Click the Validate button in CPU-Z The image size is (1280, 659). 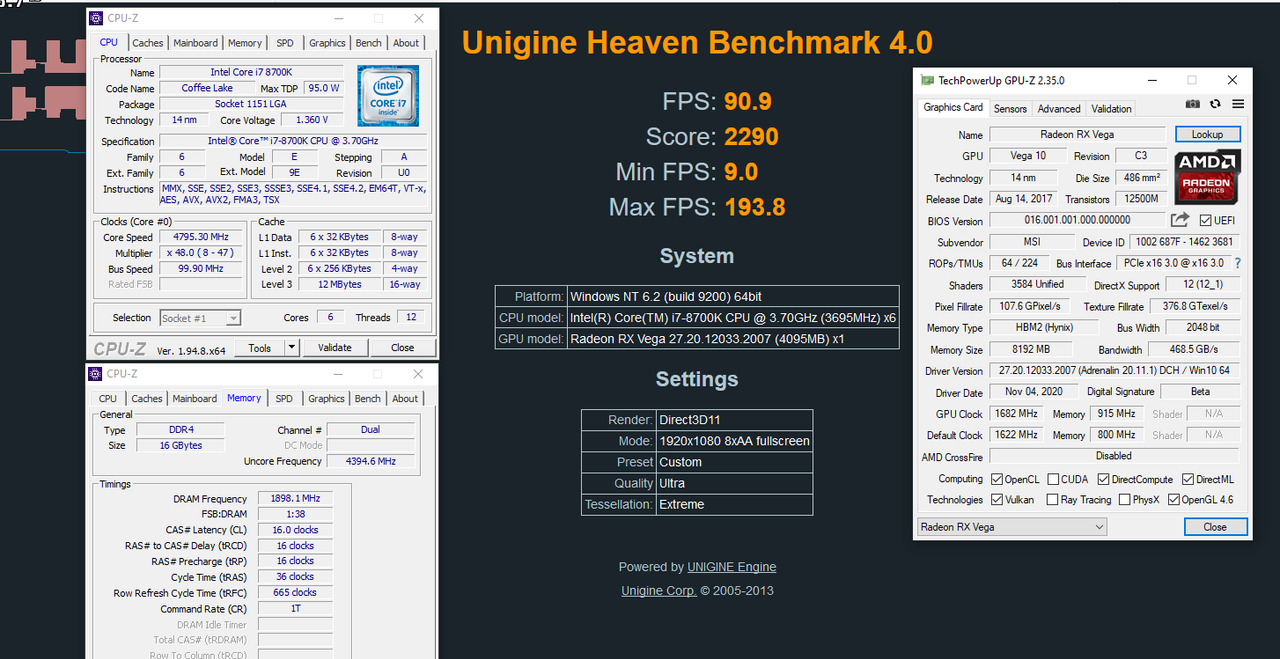335,348
